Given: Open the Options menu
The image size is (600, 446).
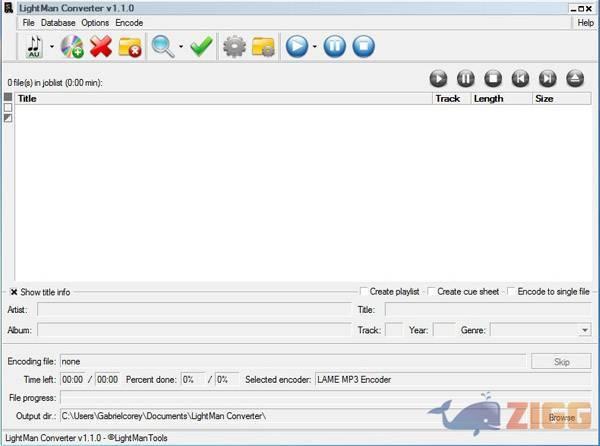Looking at the screenshot, I should point(95,23).
